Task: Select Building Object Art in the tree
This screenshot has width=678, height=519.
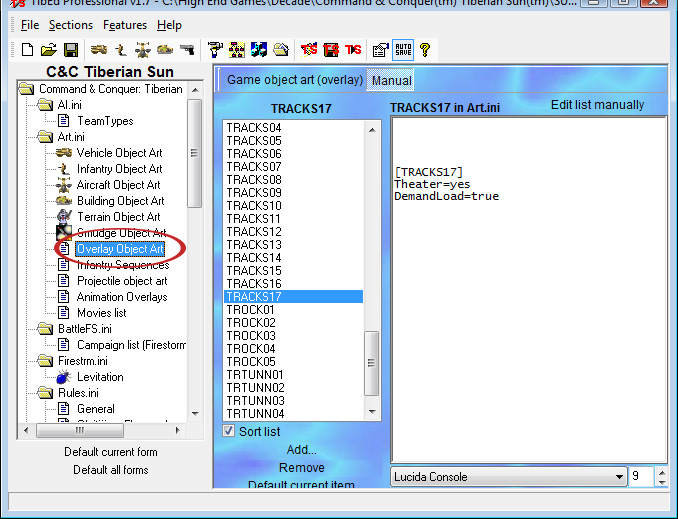Action: pos(121,201)
